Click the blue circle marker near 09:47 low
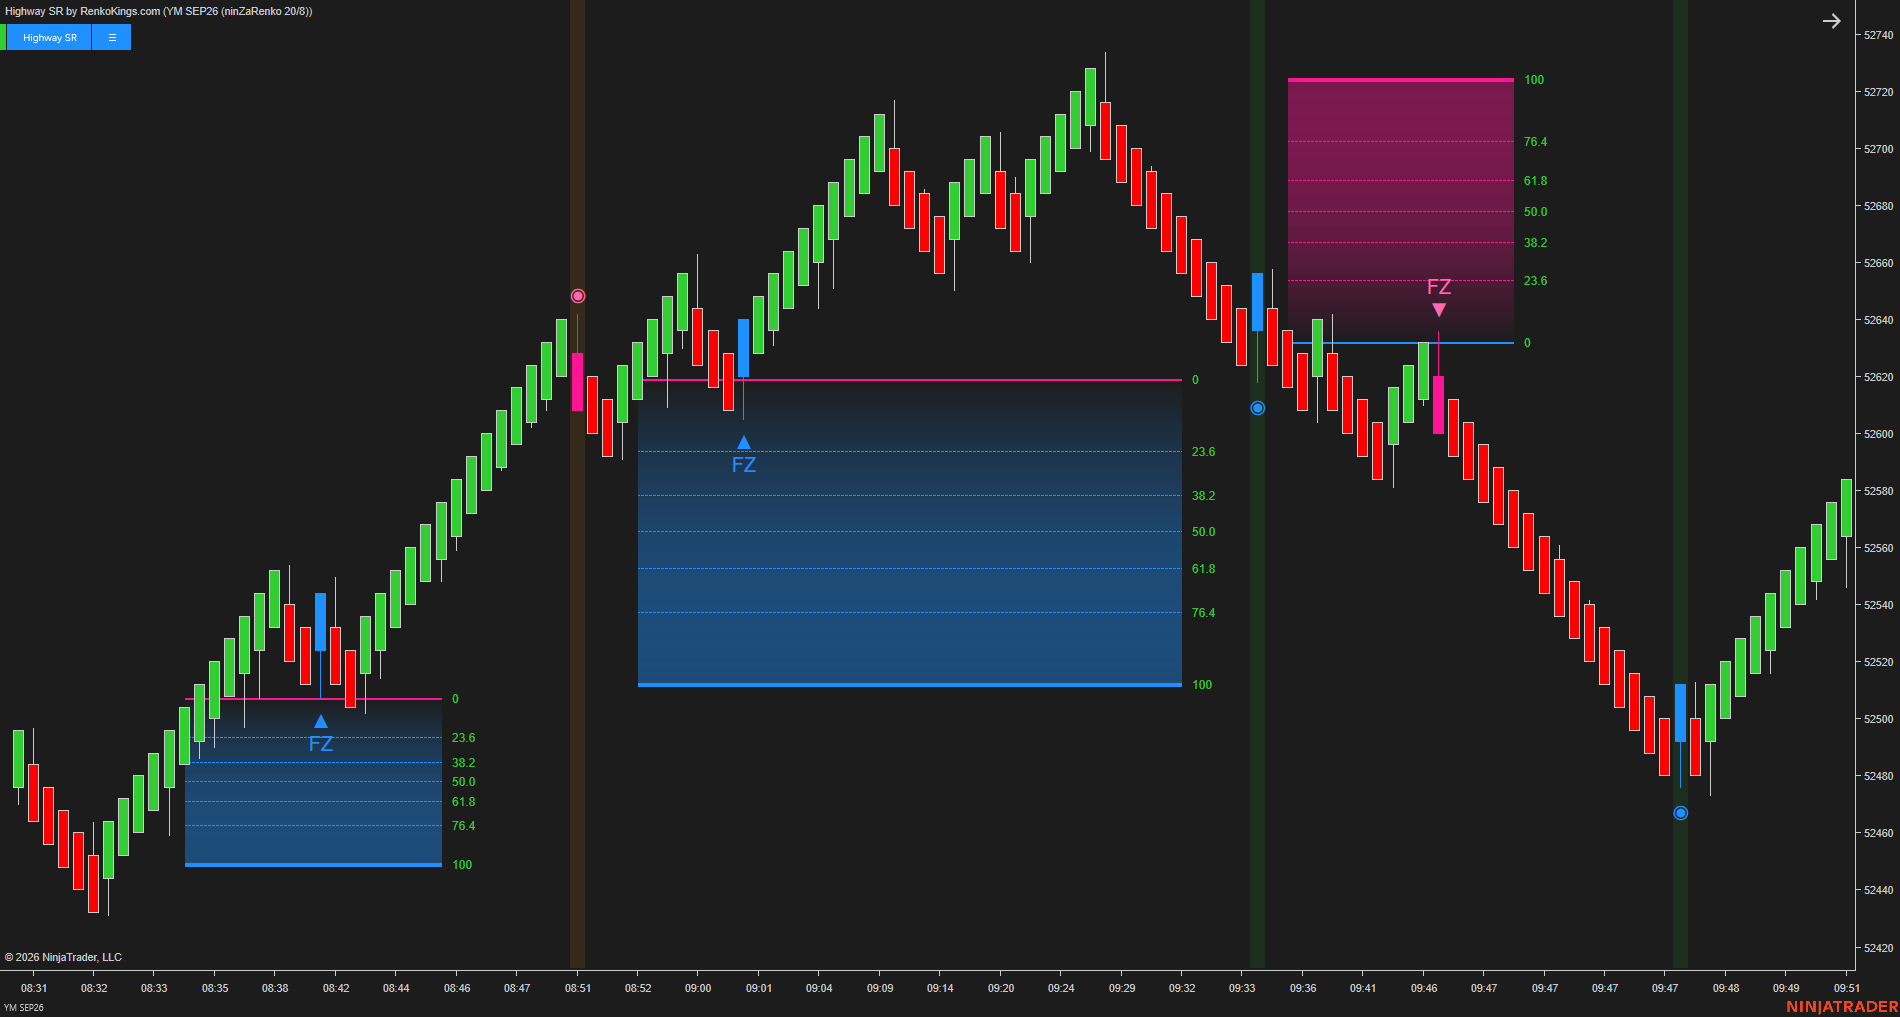The width and height of the screenshot is (1900, 1017). pos(1680,813)
